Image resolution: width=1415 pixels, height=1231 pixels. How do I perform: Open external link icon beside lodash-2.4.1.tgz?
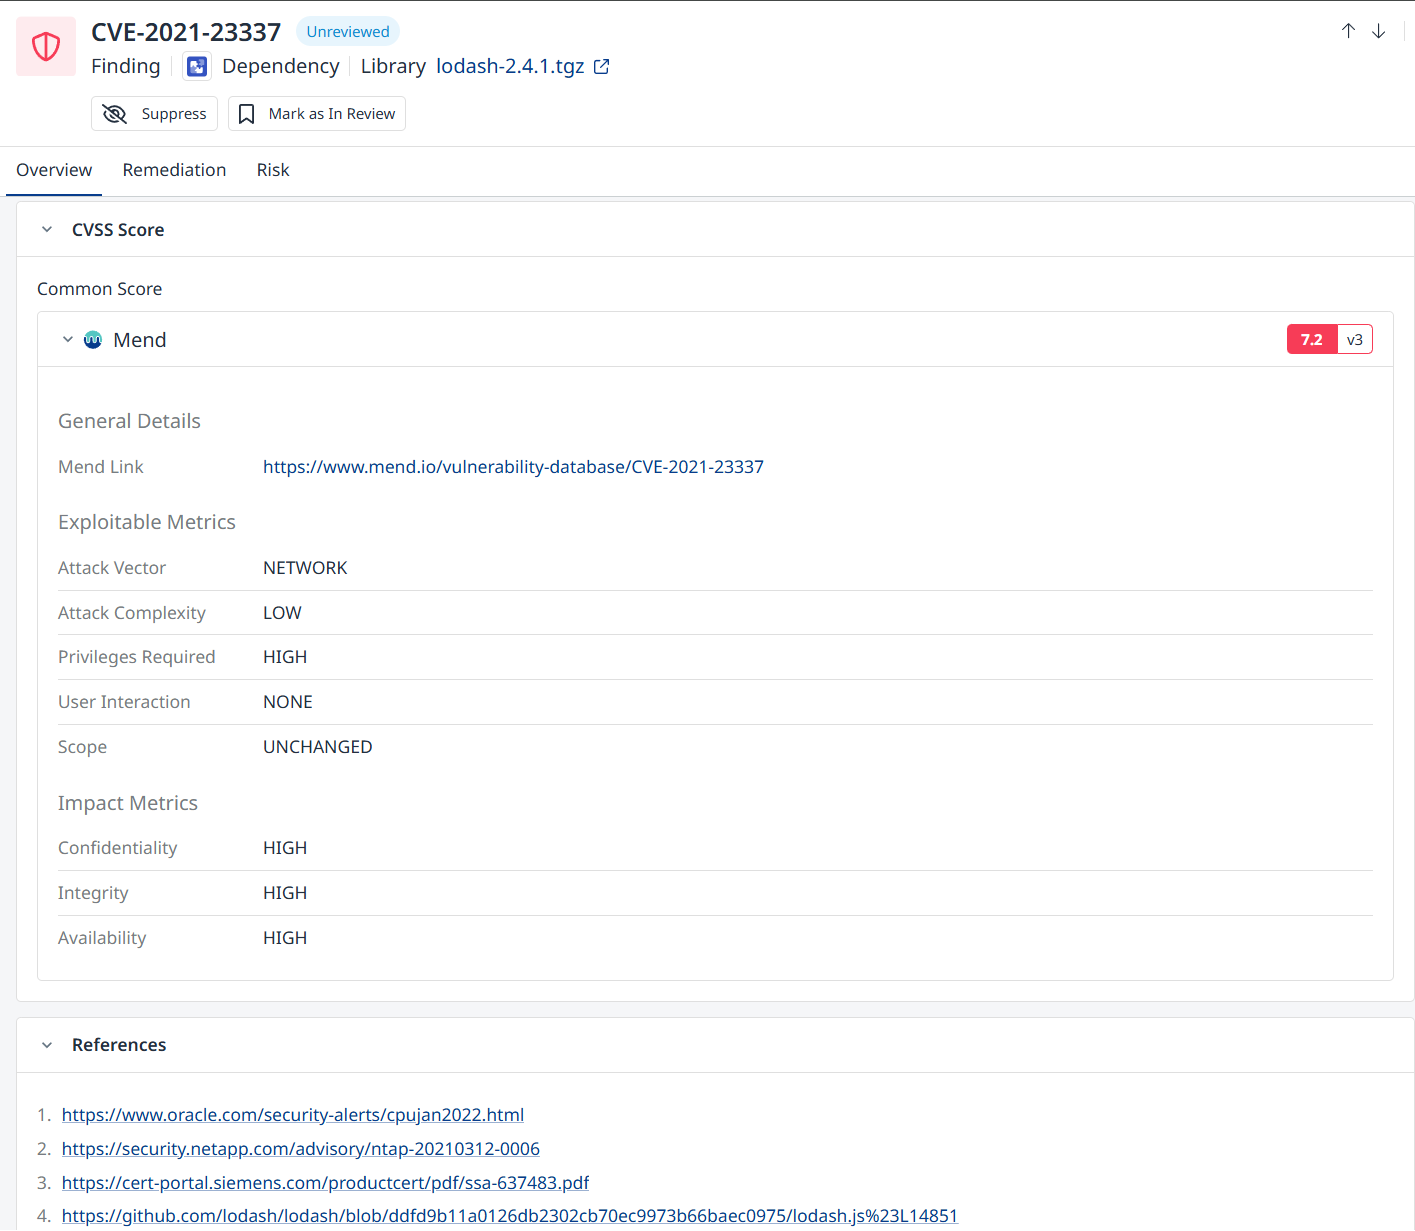602,67
